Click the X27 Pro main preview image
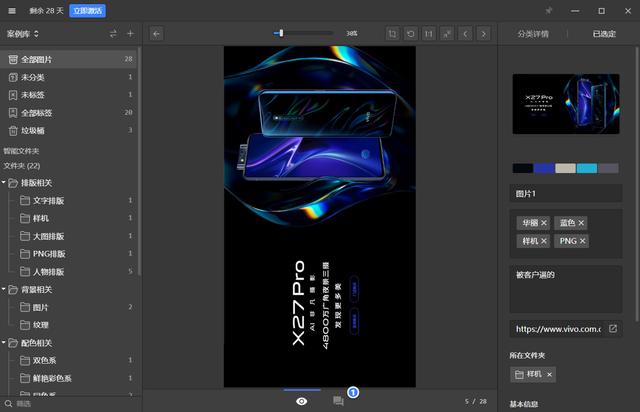This screenshot has width=640, height=412. (320, 216)
